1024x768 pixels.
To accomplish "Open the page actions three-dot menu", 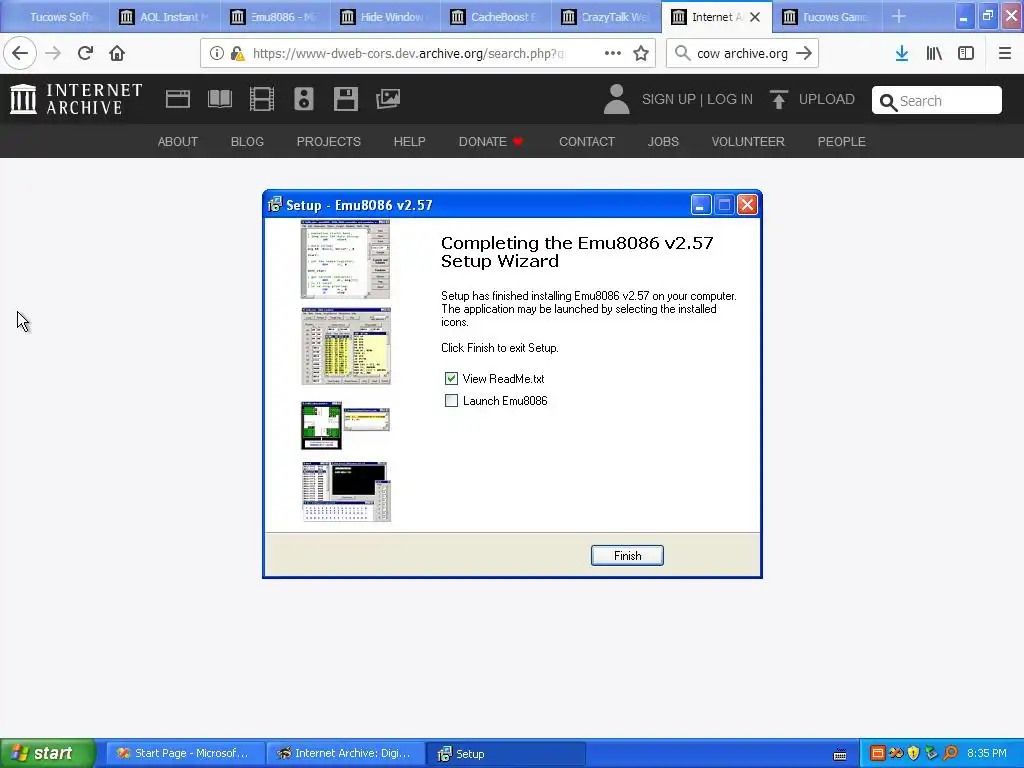I will pos(613,54).
